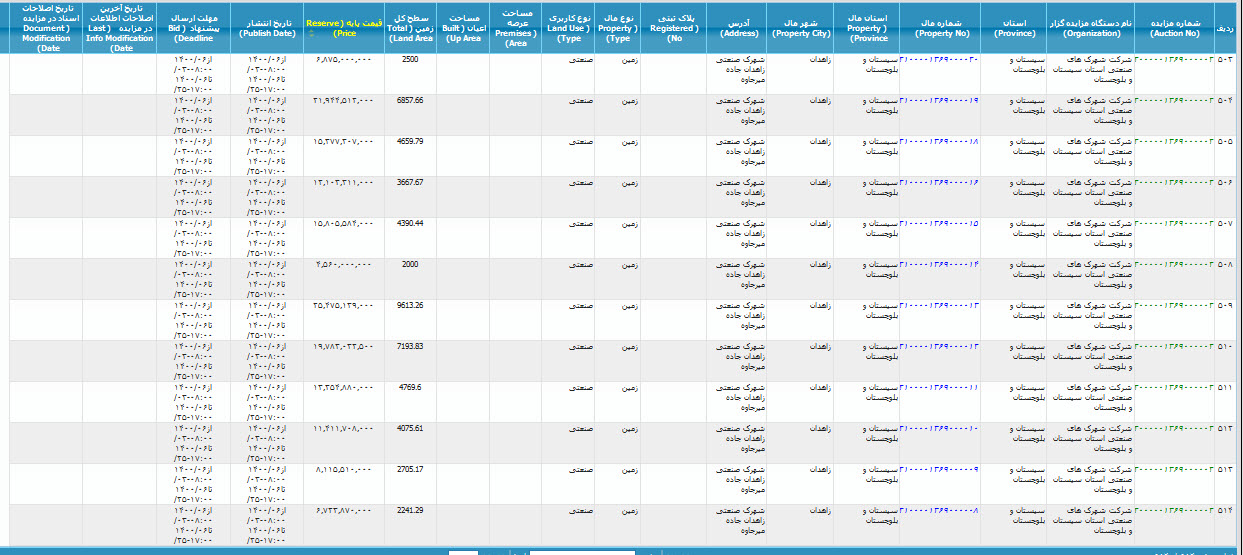Select row 508 land area cell 2000
This screenshot has height=555, width=1243.
[409, 265]
